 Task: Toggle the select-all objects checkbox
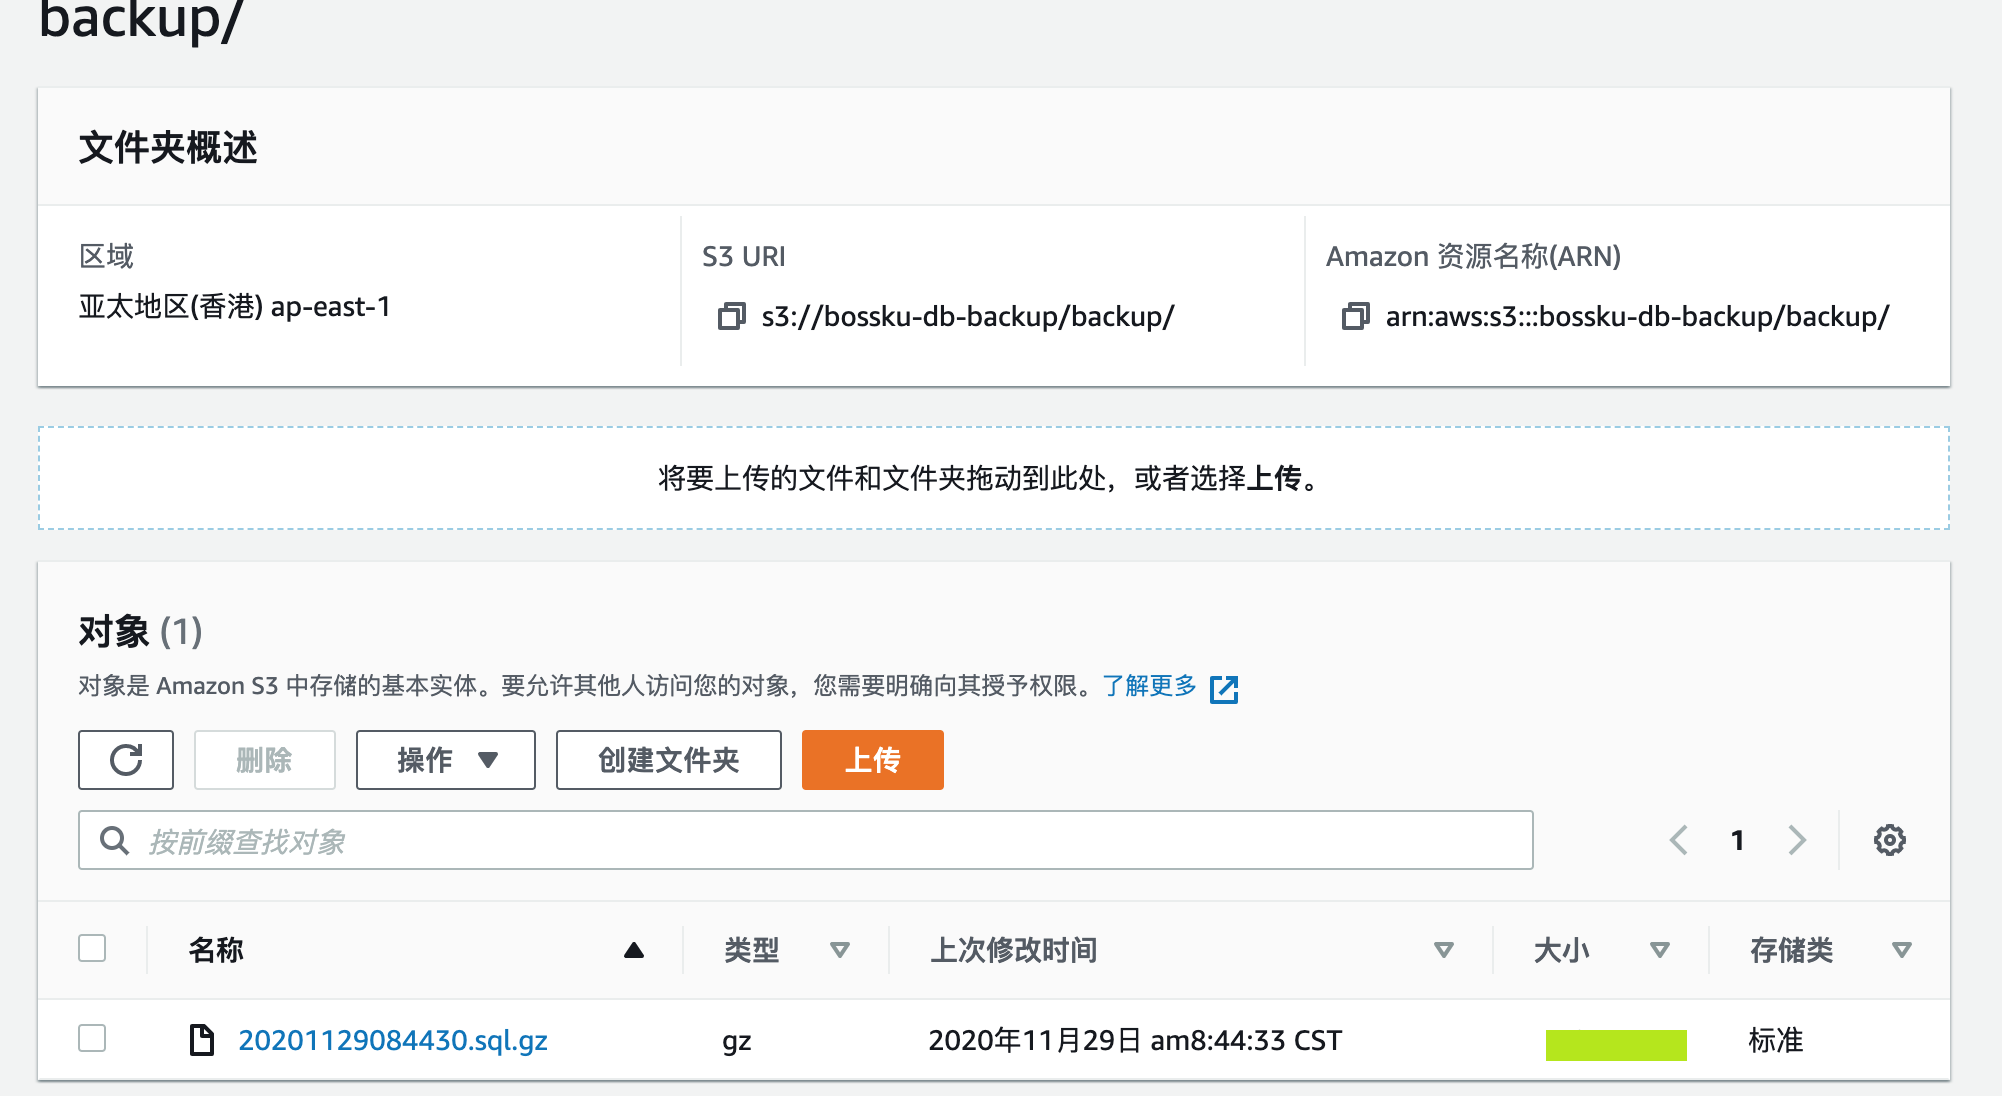[92, 948]
